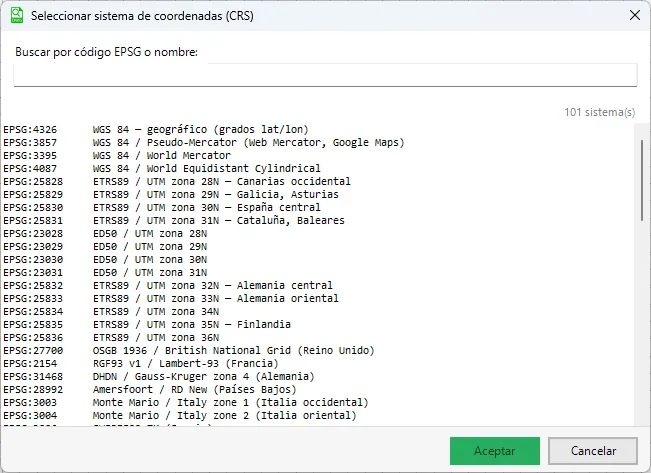
Task: Select EPSG:25828 Canarias occidental row
Action: pos(318,181)
